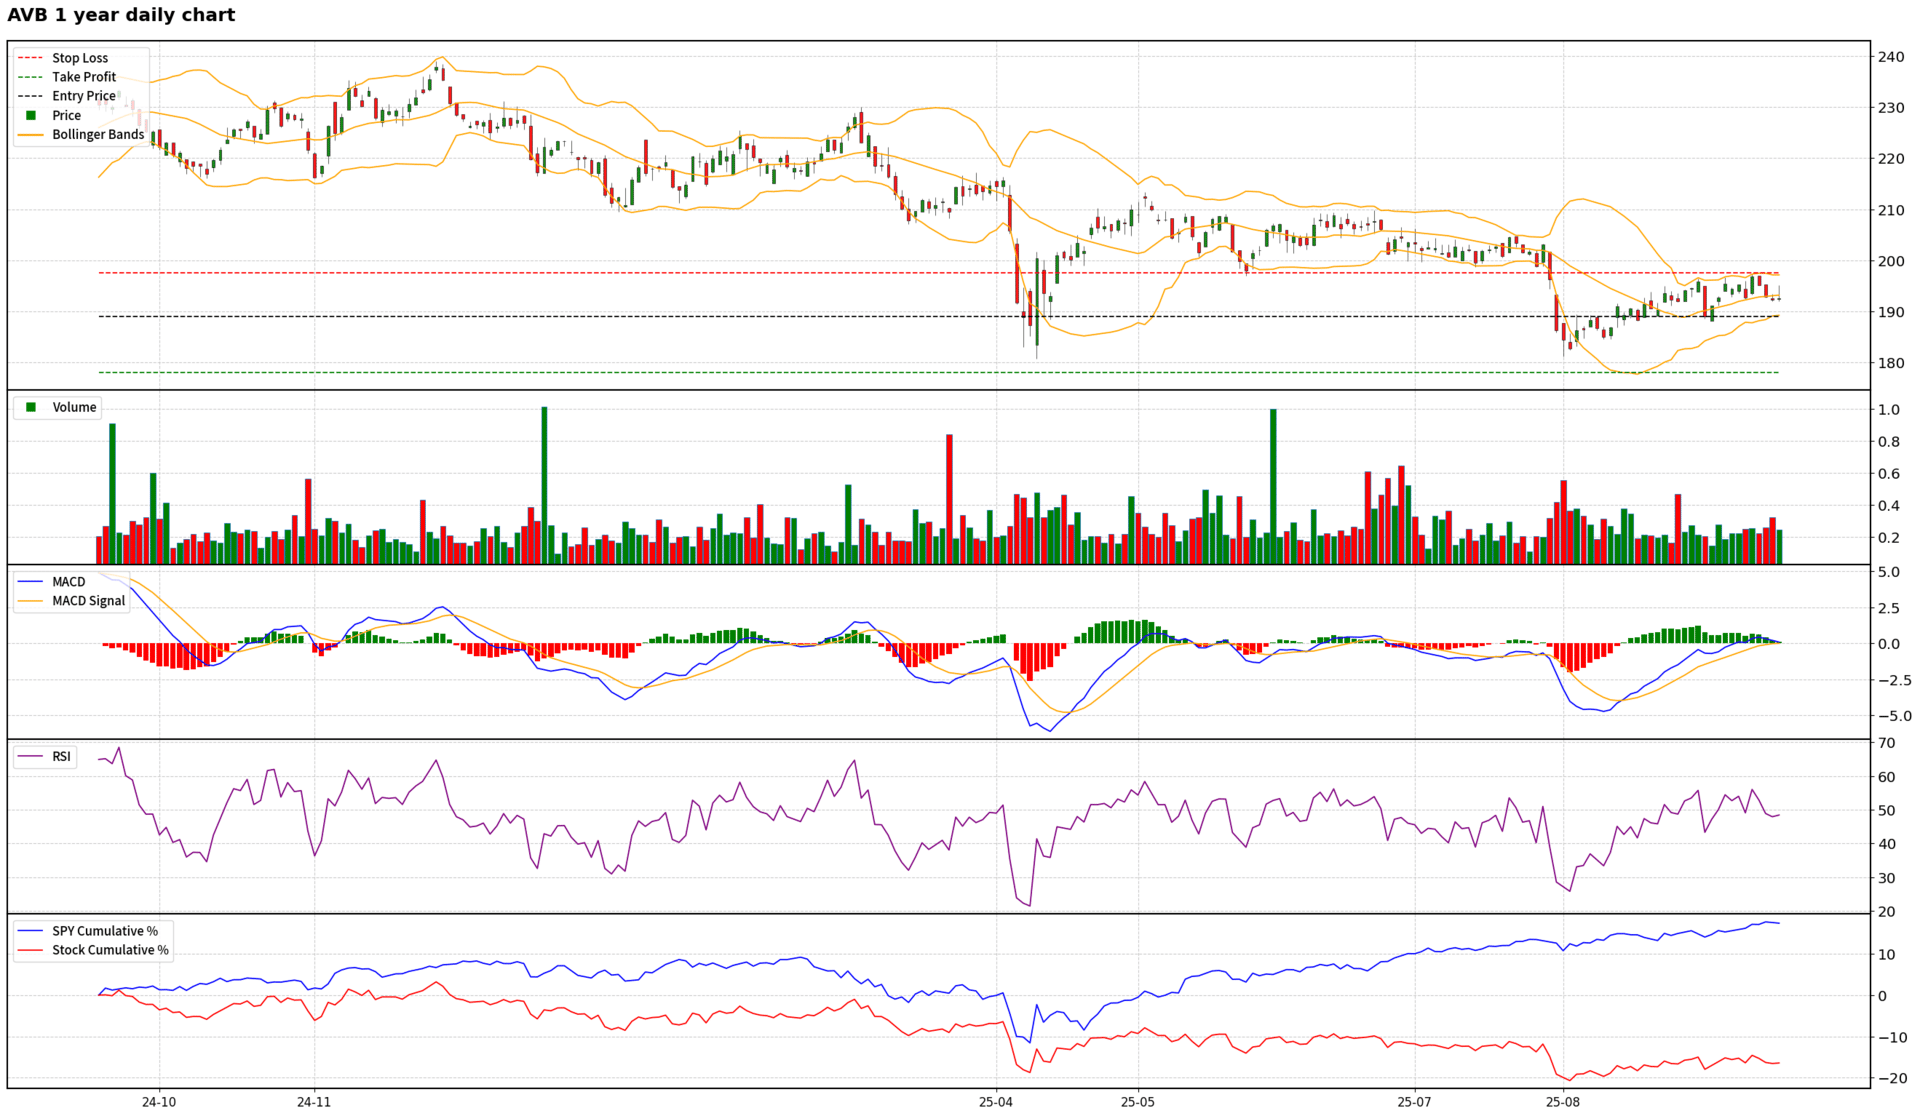Click the MACD Signal legend label
The image size is (1920, 1116).
pos(89,600)
